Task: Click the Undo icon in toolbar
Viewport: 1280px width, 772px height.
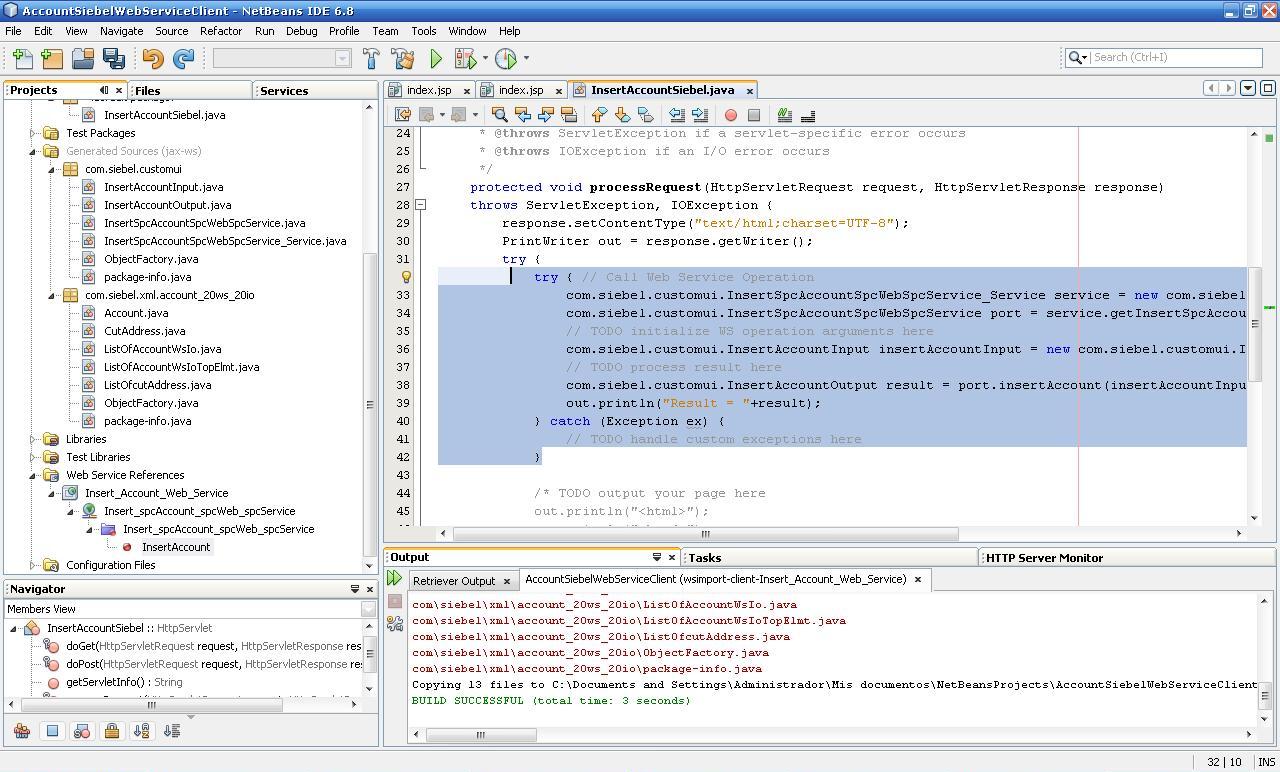Action: tap(151, 58)
